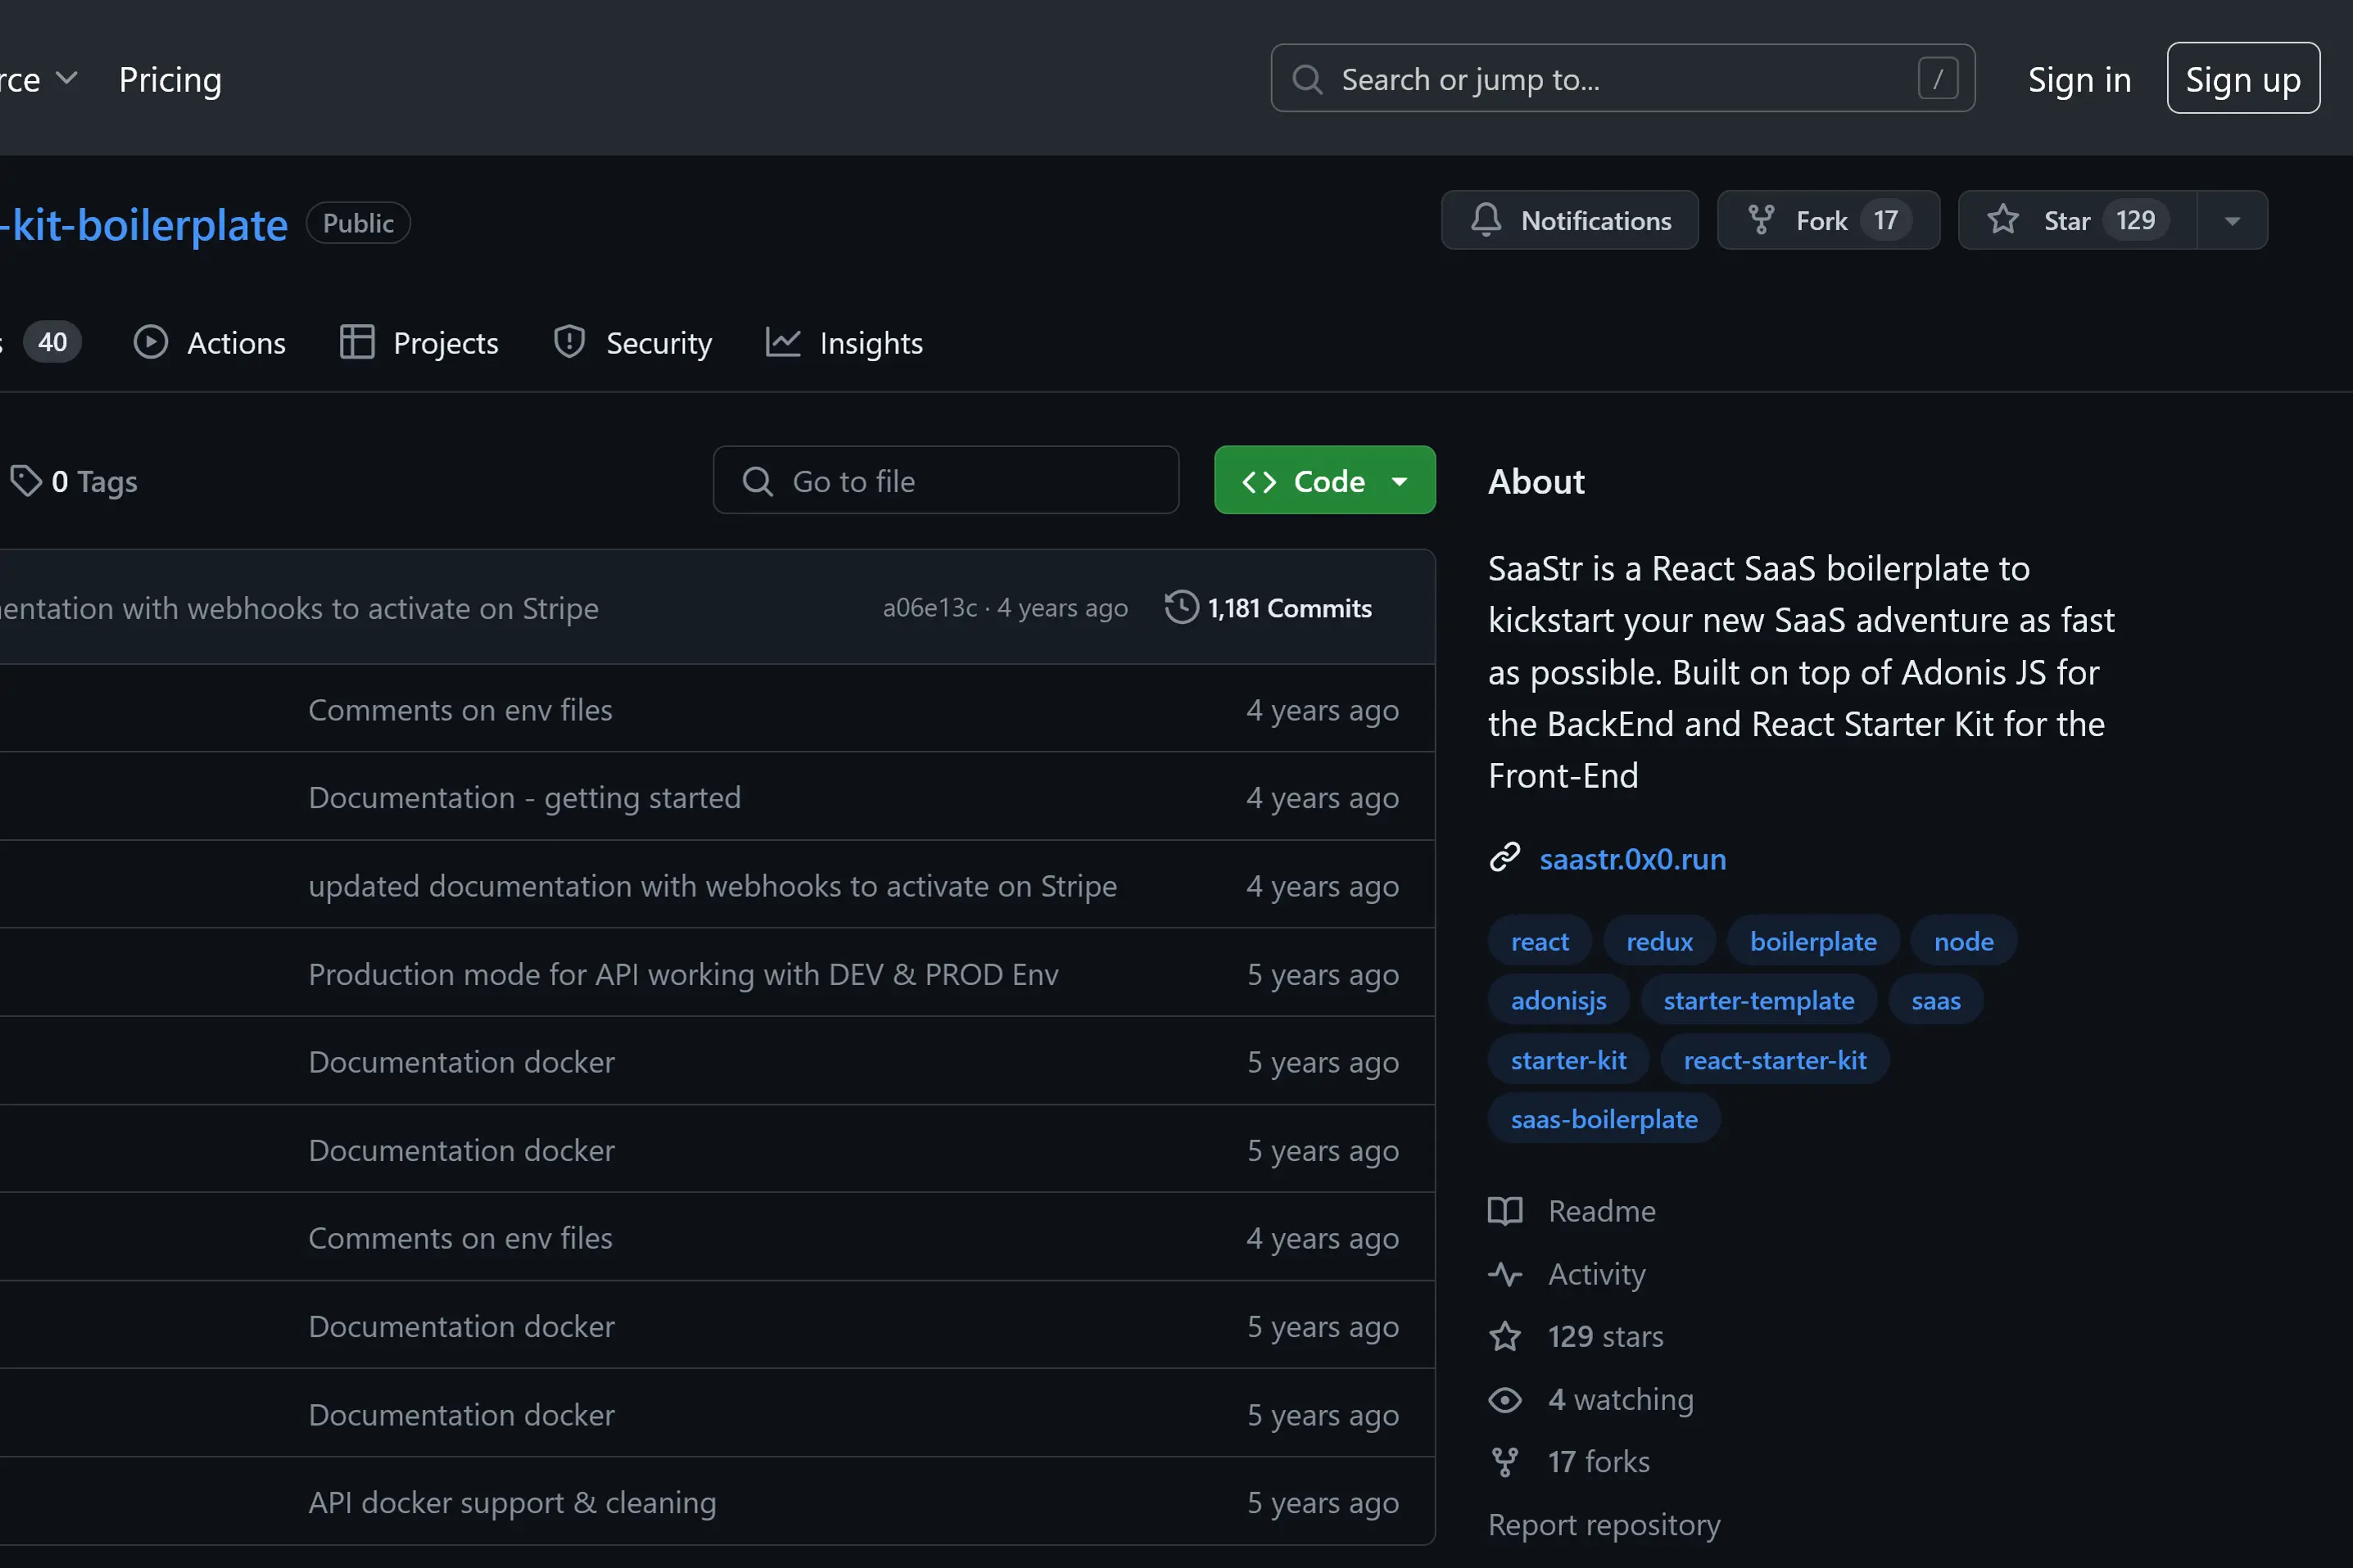
Task: Click the Notifications bell icon
Action: (1485, 220)
